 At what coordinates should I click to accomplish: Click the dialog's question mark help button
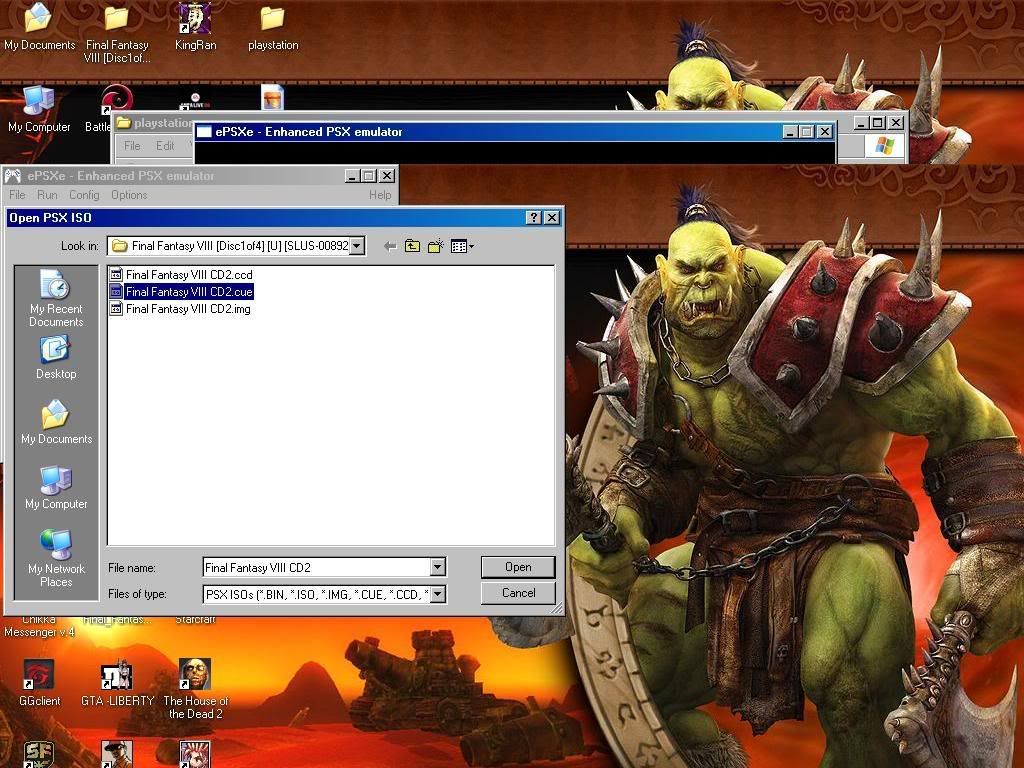pos(534,218)
